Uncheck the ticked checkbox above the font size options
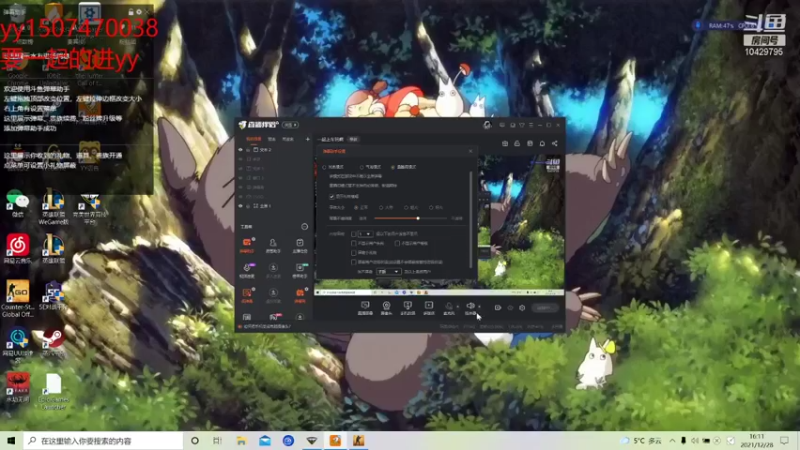Image resolution: width=800 pixels, height=450 pixels. pyautogui.click(x=332, y=196)
